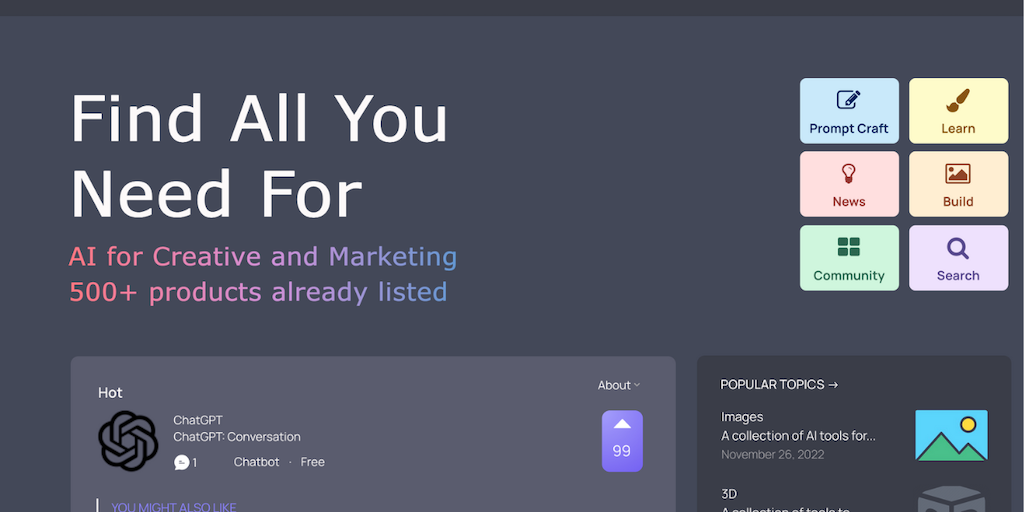Open the Images topic link
This screenshot has width=1024, height=512.
point(742,417)
